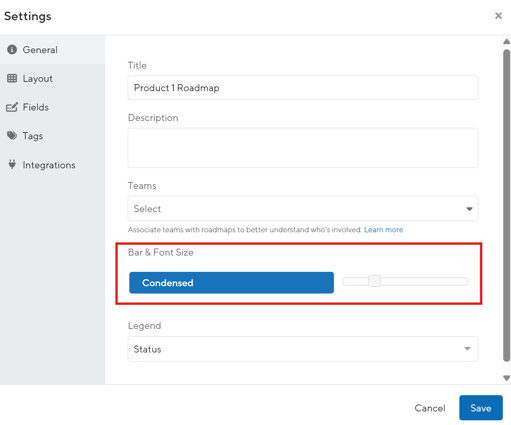
Task: Open the Learn more link
Action: (x=383, y=230)
